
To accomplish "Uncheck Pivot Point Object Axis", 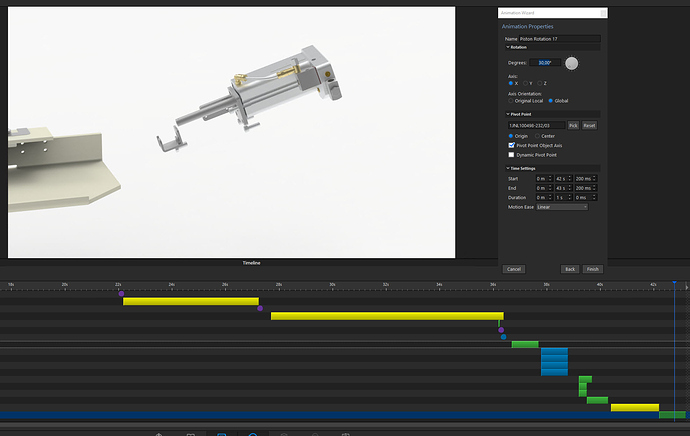I will pyautogui.click(x=511, y=145).
